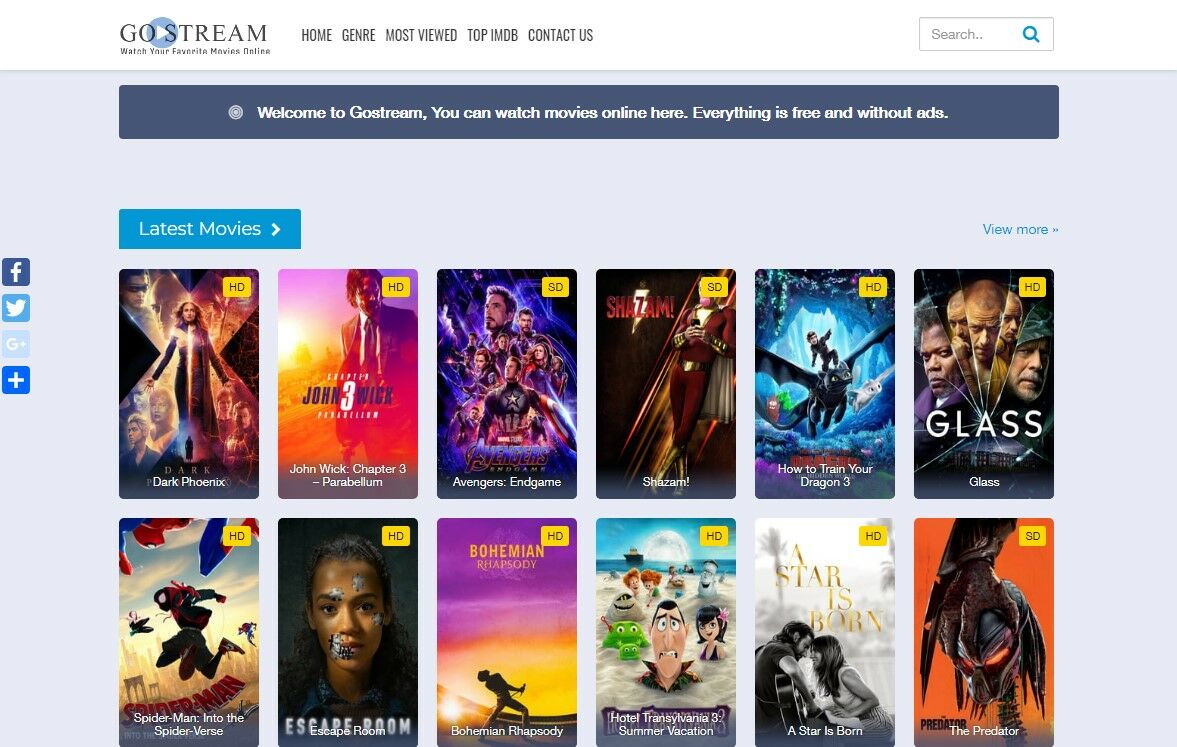Open the Top IMDB section

[492, 35]
